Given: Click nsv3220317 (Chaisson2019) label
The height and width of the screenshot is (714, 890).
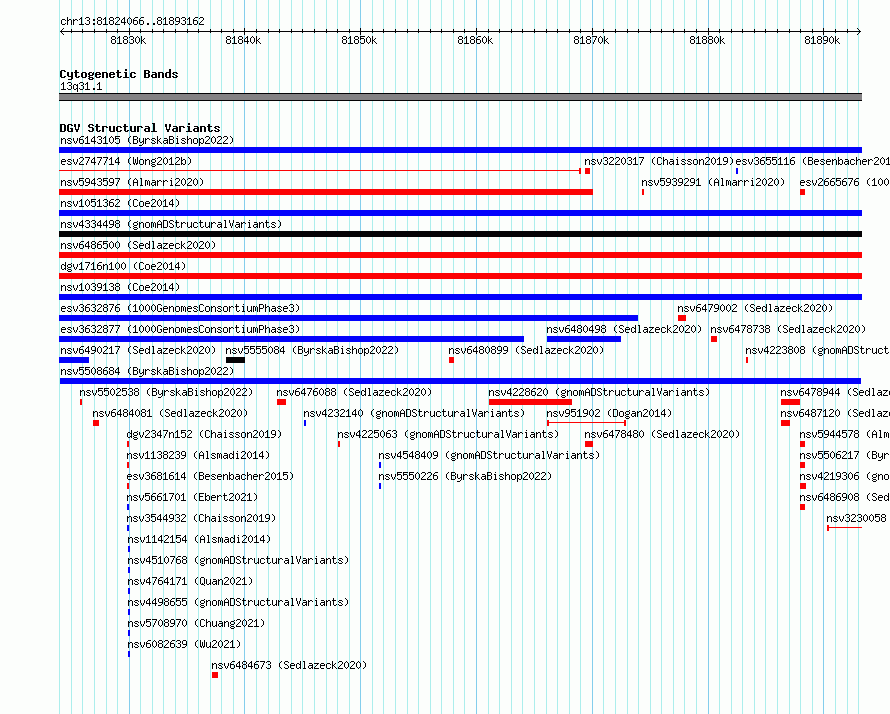Looking at the screenshot, I should coord(659,161).
